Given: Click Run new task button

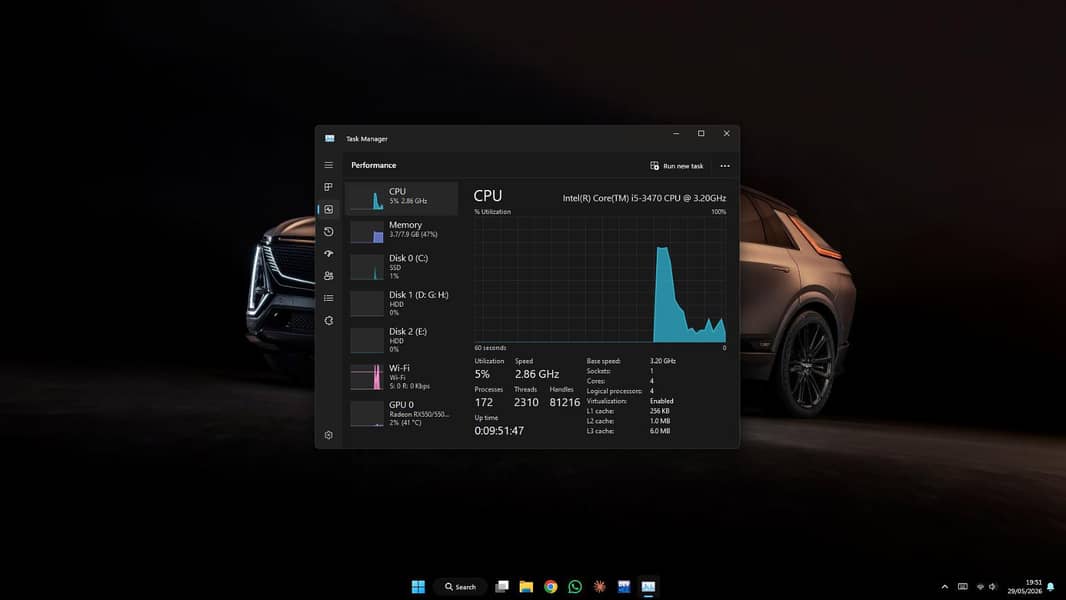Looking at the screenshot, I should coord(676,166).
